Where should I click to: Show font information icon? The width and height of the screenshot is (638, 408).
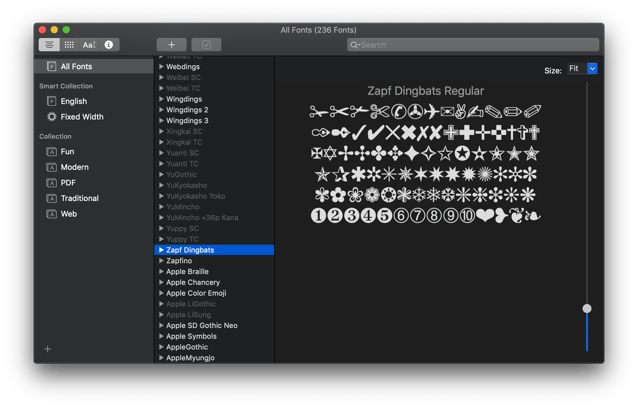coord(109,45)
